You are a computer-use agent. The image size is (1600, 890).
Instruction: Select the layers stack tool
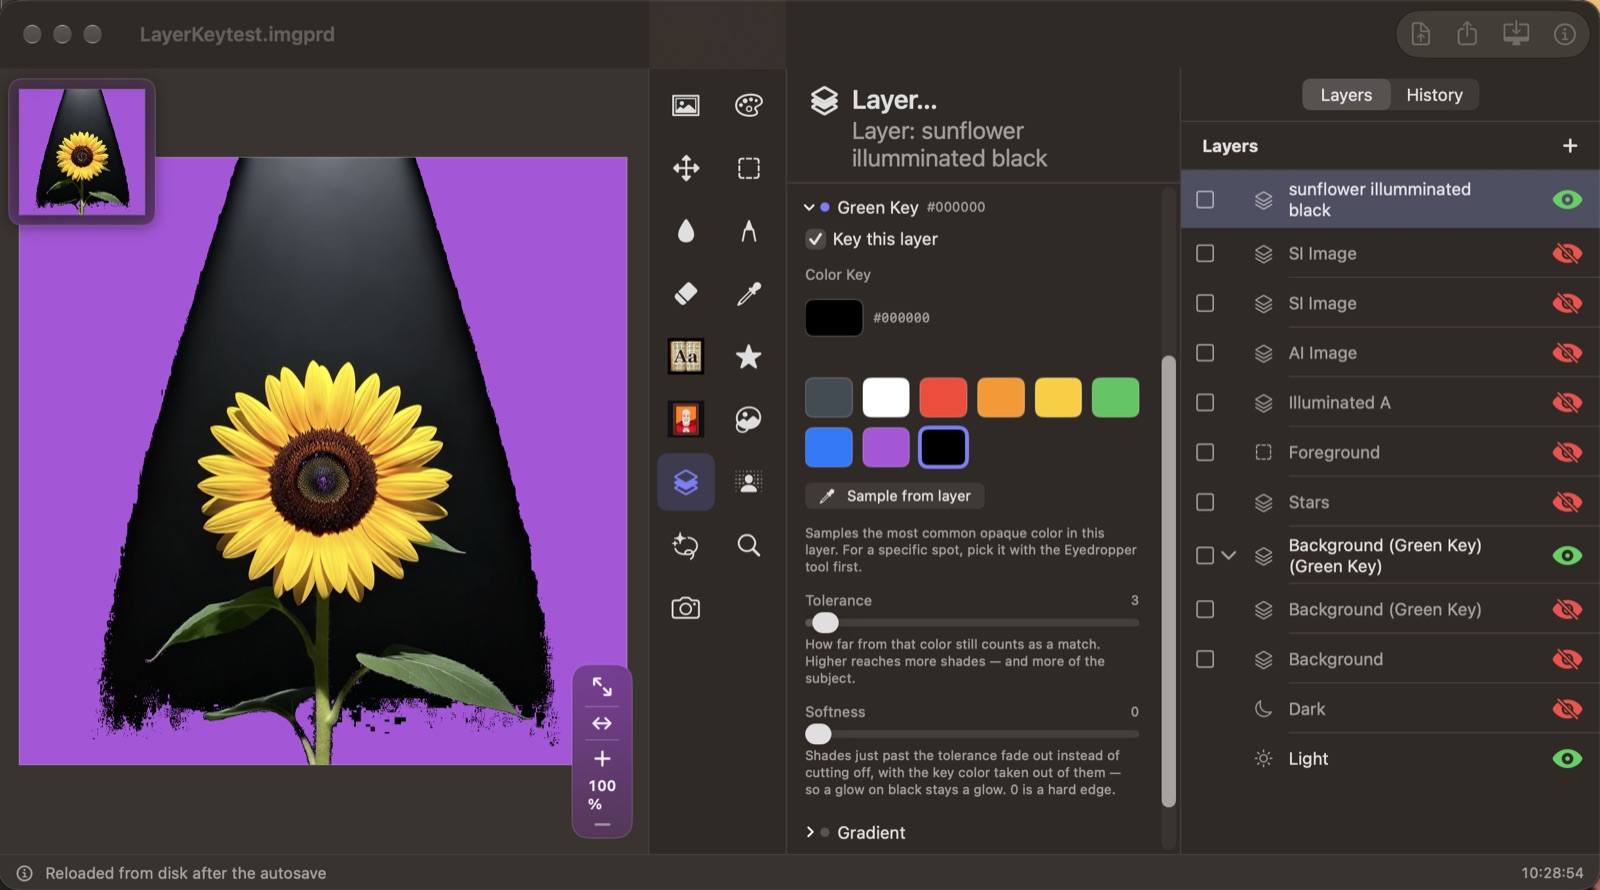pos(685,482)
